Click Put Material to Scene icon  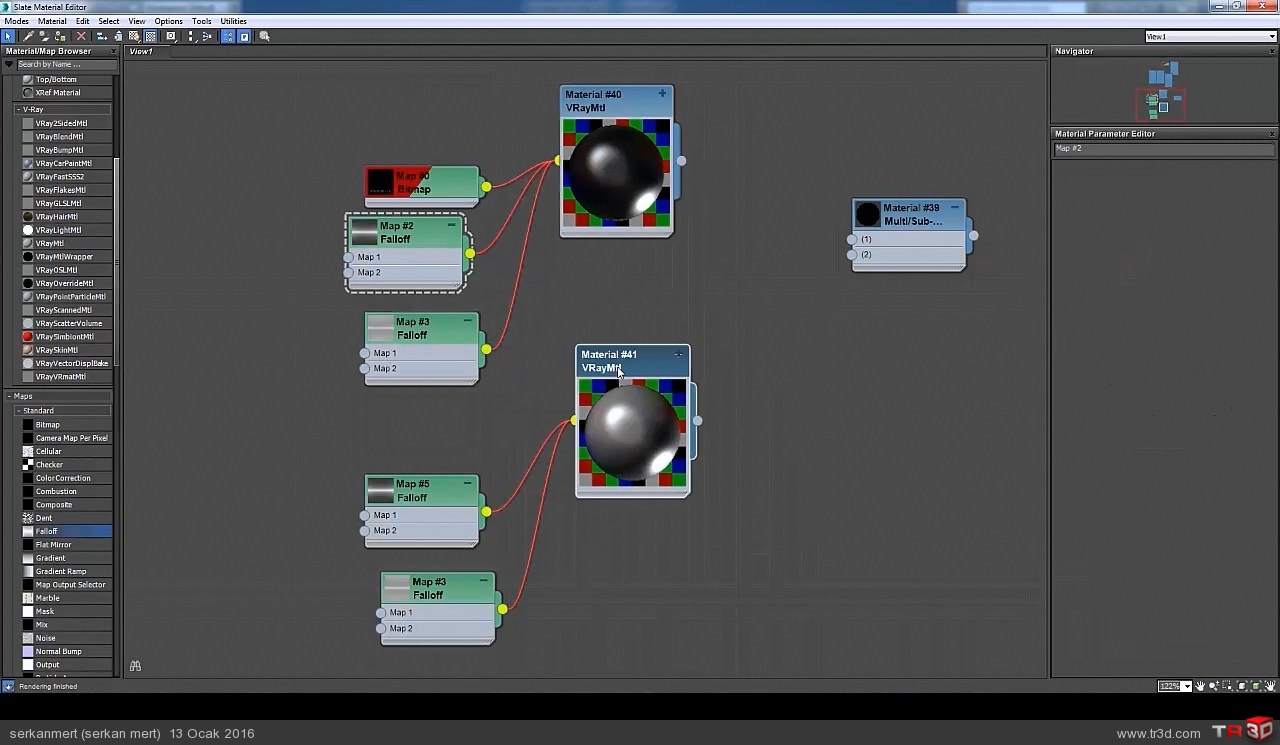45,36
